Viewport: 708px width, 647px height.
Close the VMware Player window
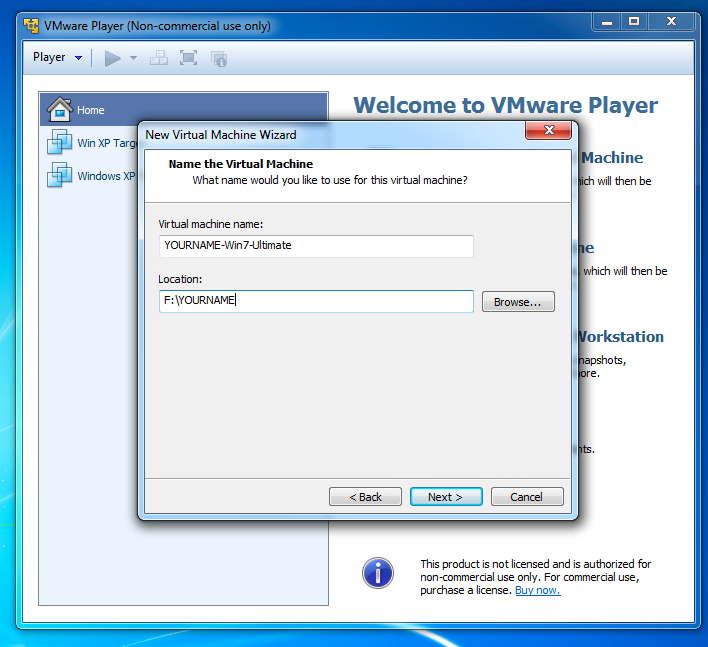point(671,22)
